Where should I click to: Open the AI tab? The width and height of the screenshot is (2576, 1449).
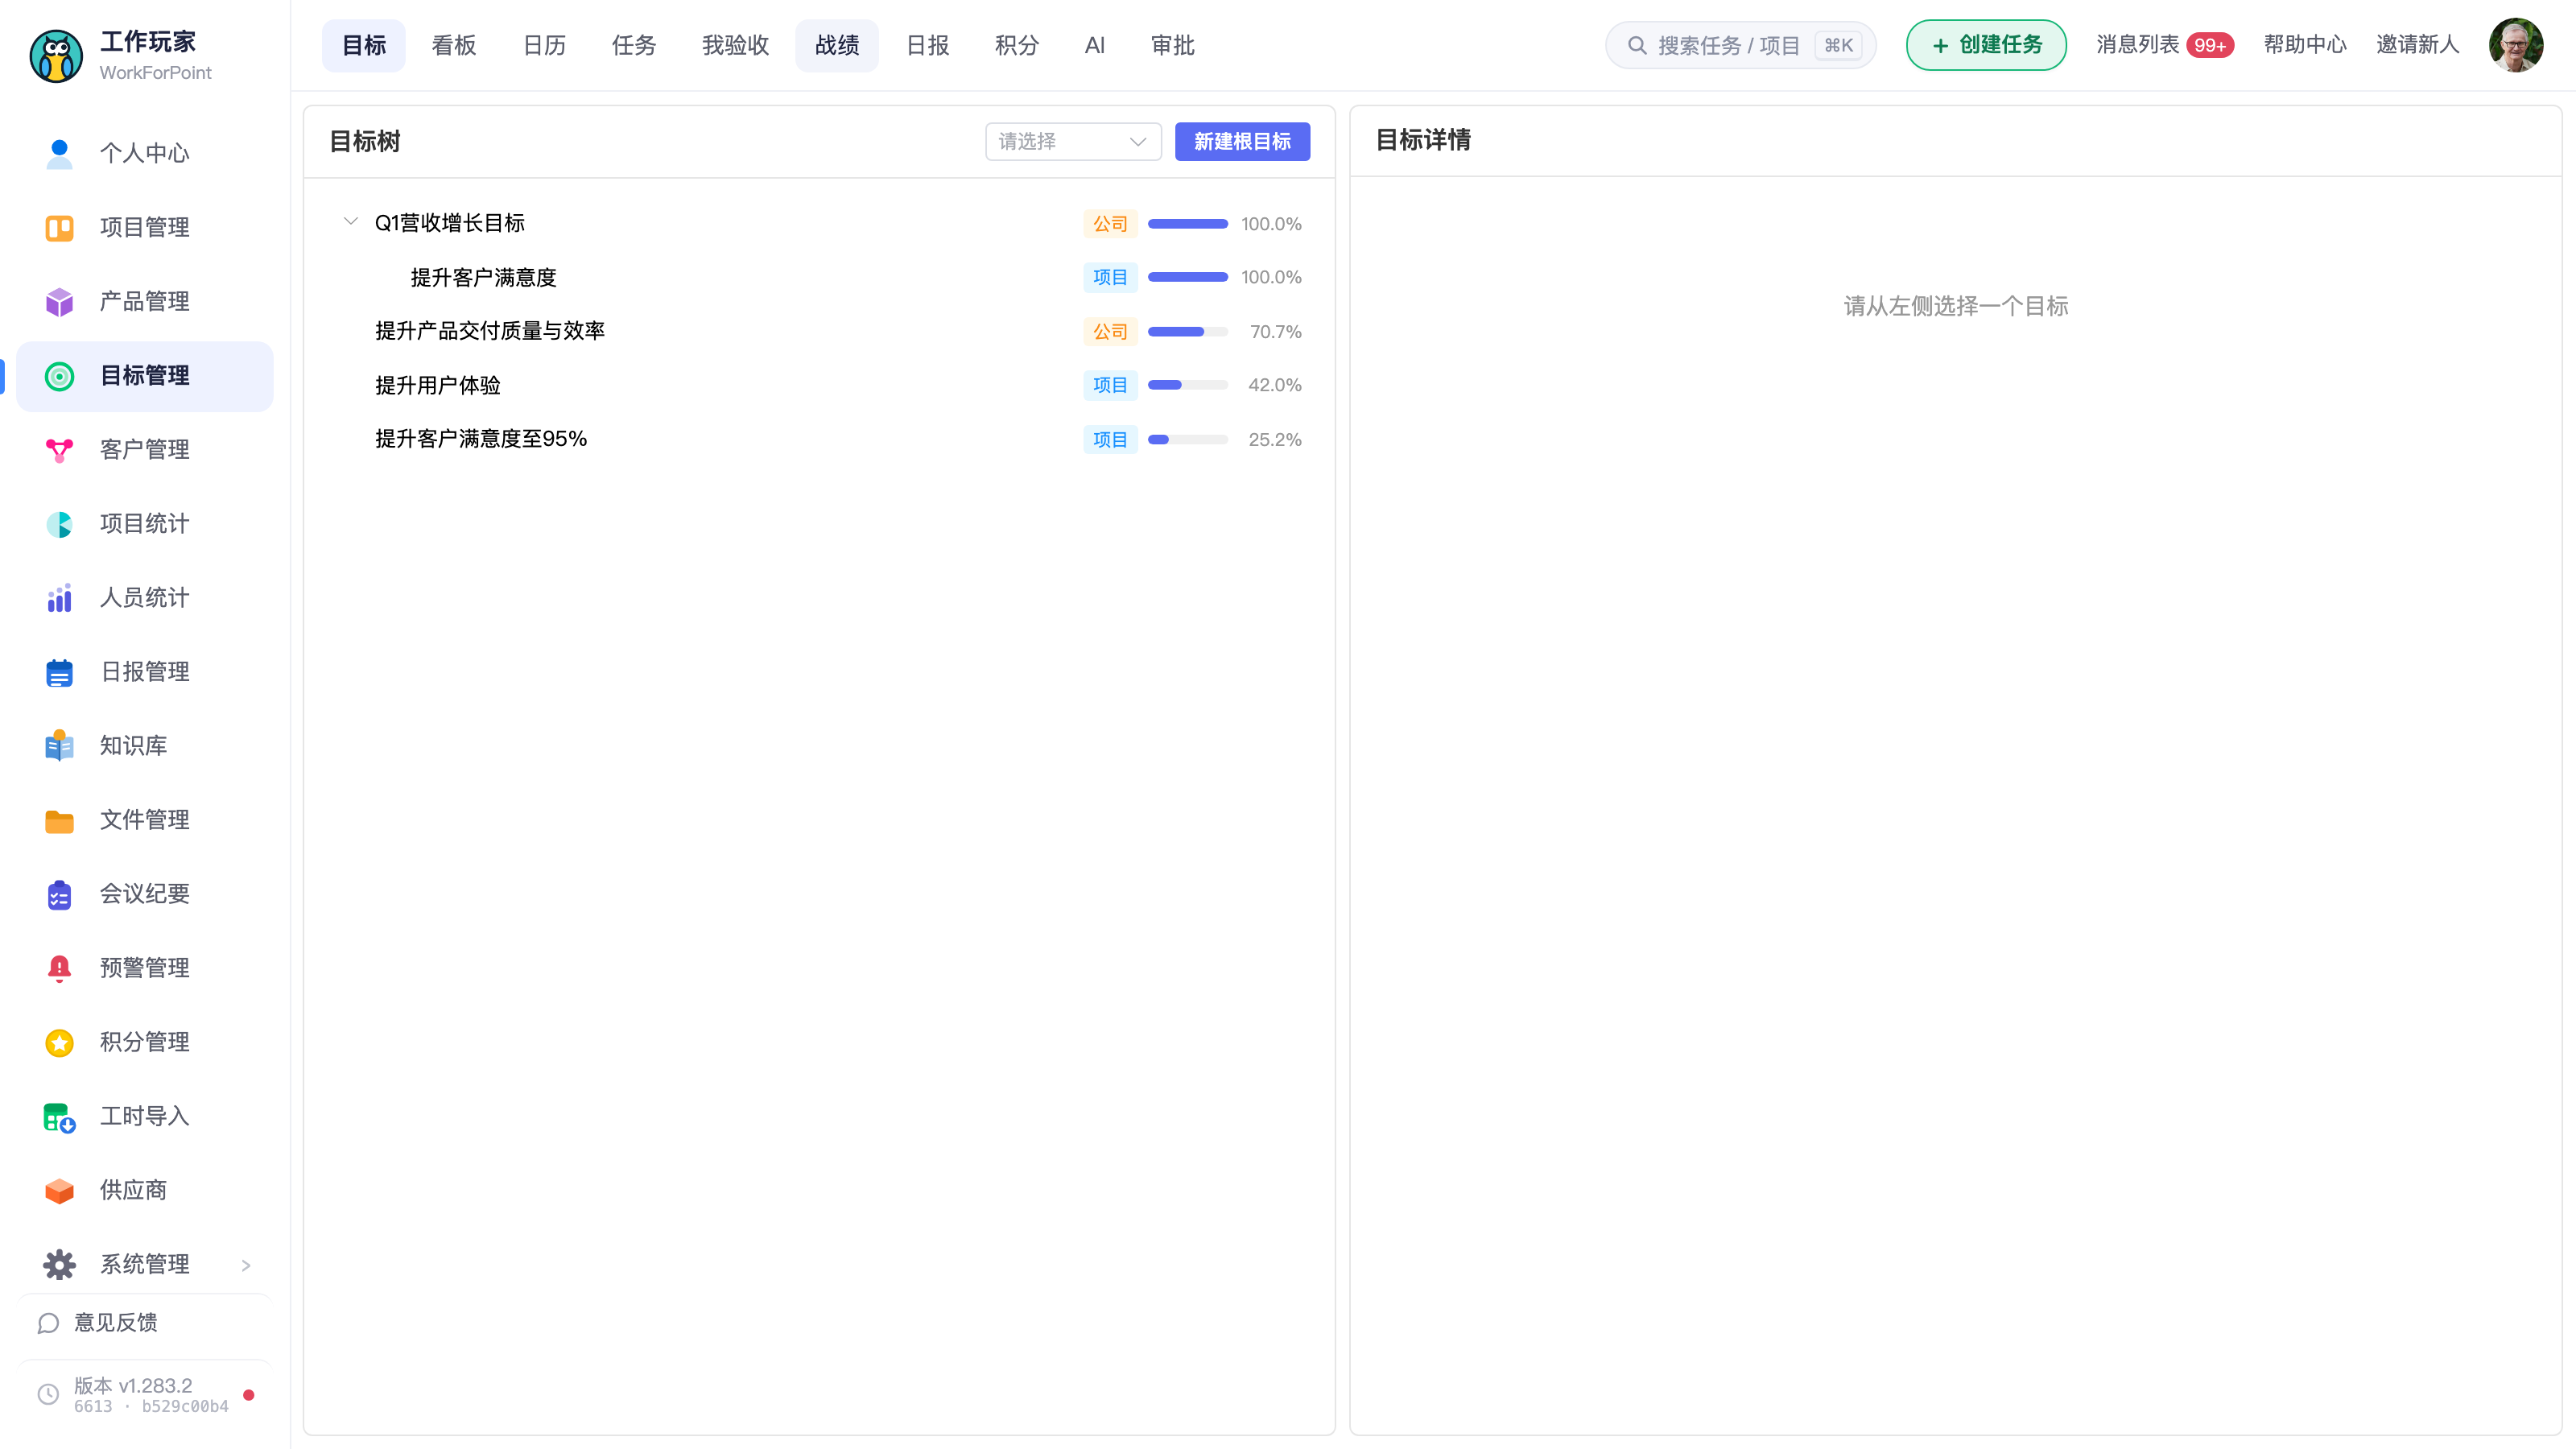[1095, 45]
